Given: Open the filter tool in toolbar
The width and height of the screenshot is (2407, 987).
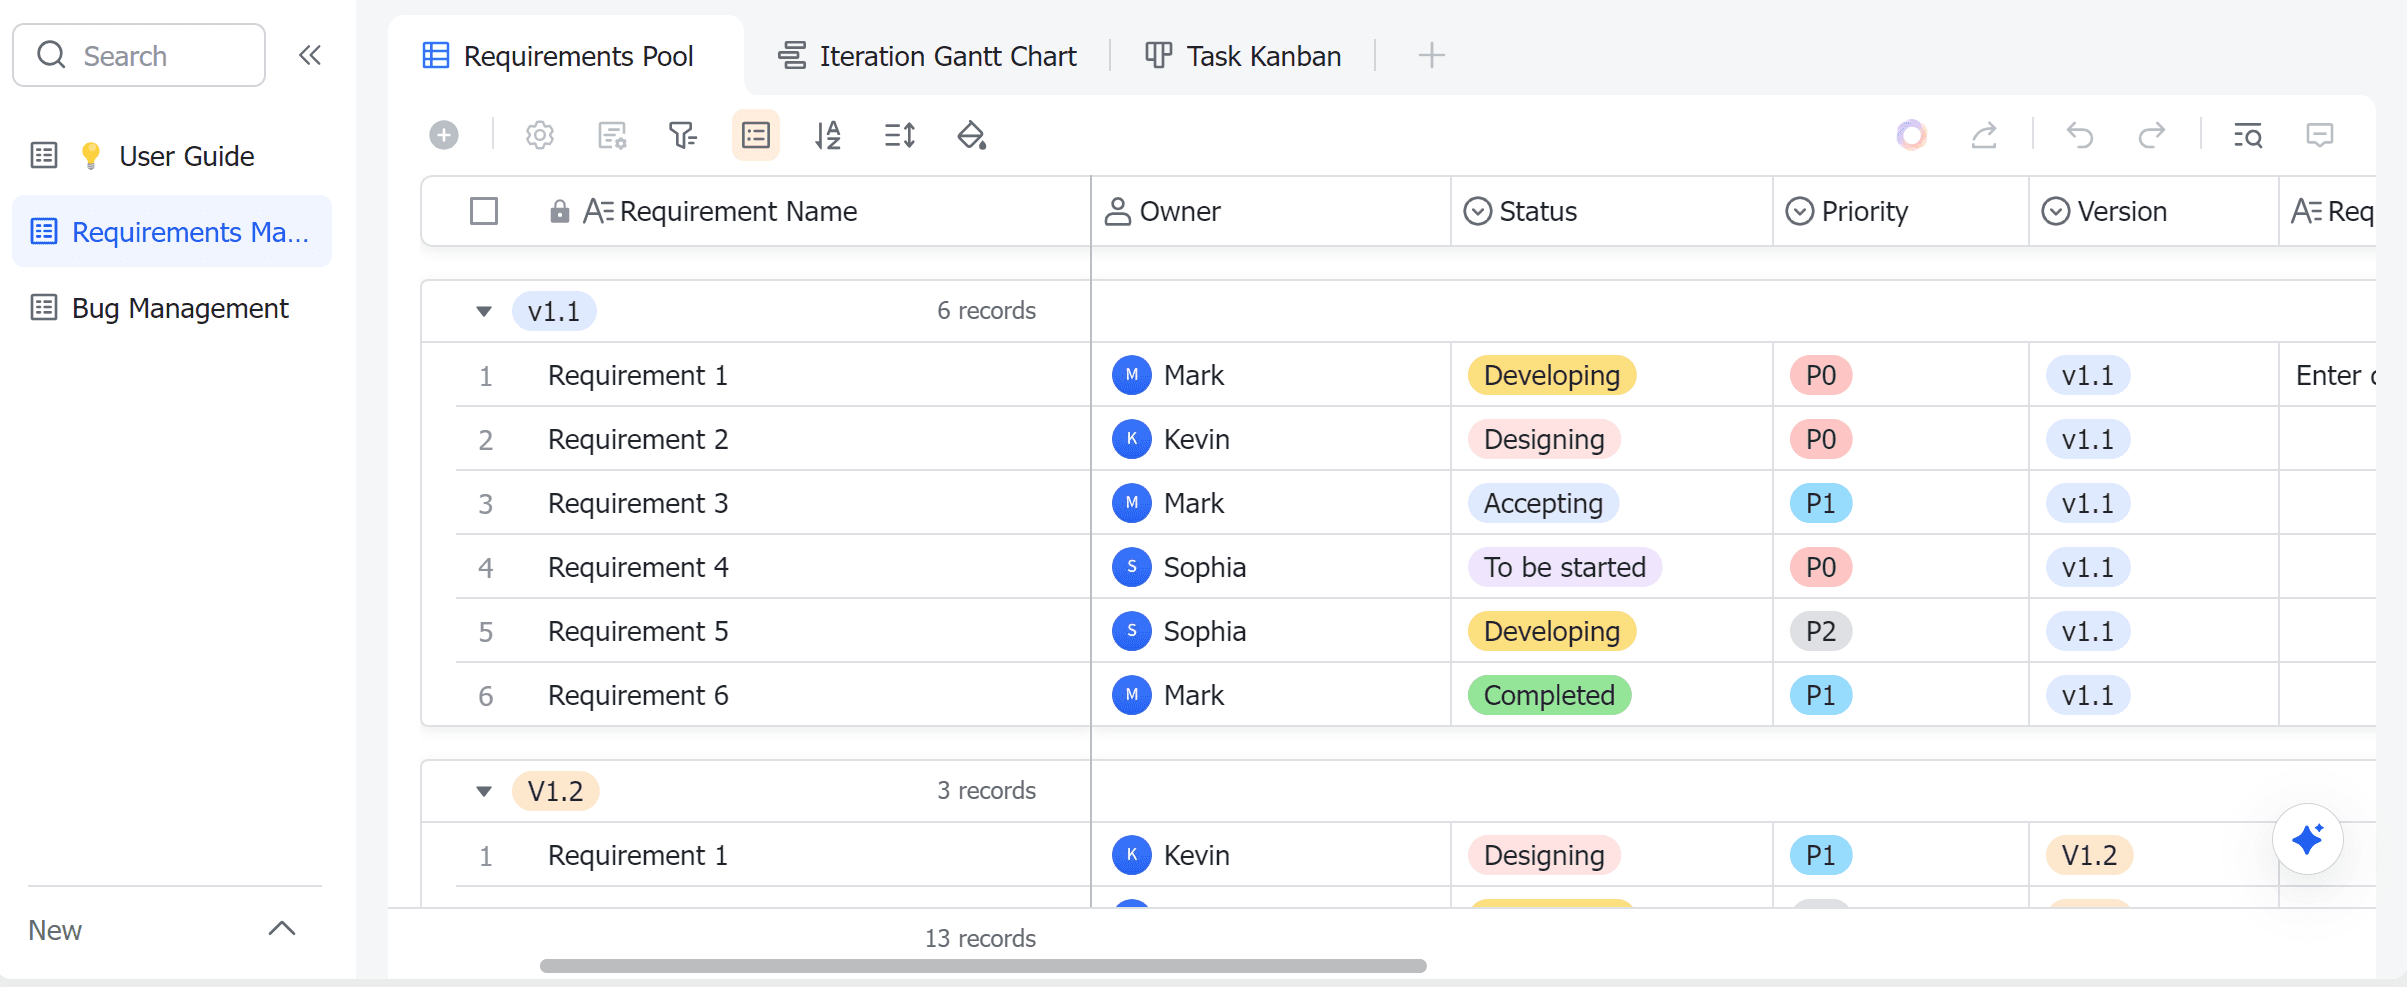Looking at the screenshot, I should pyautogui.click(x=683, y=135).
